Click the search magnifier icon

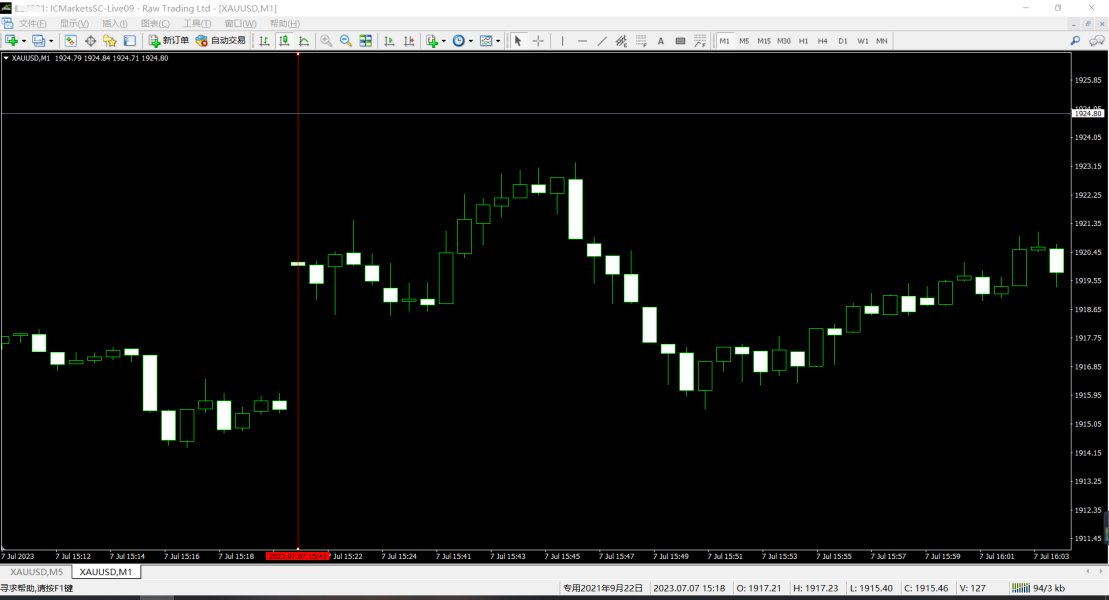(1075, 41)
